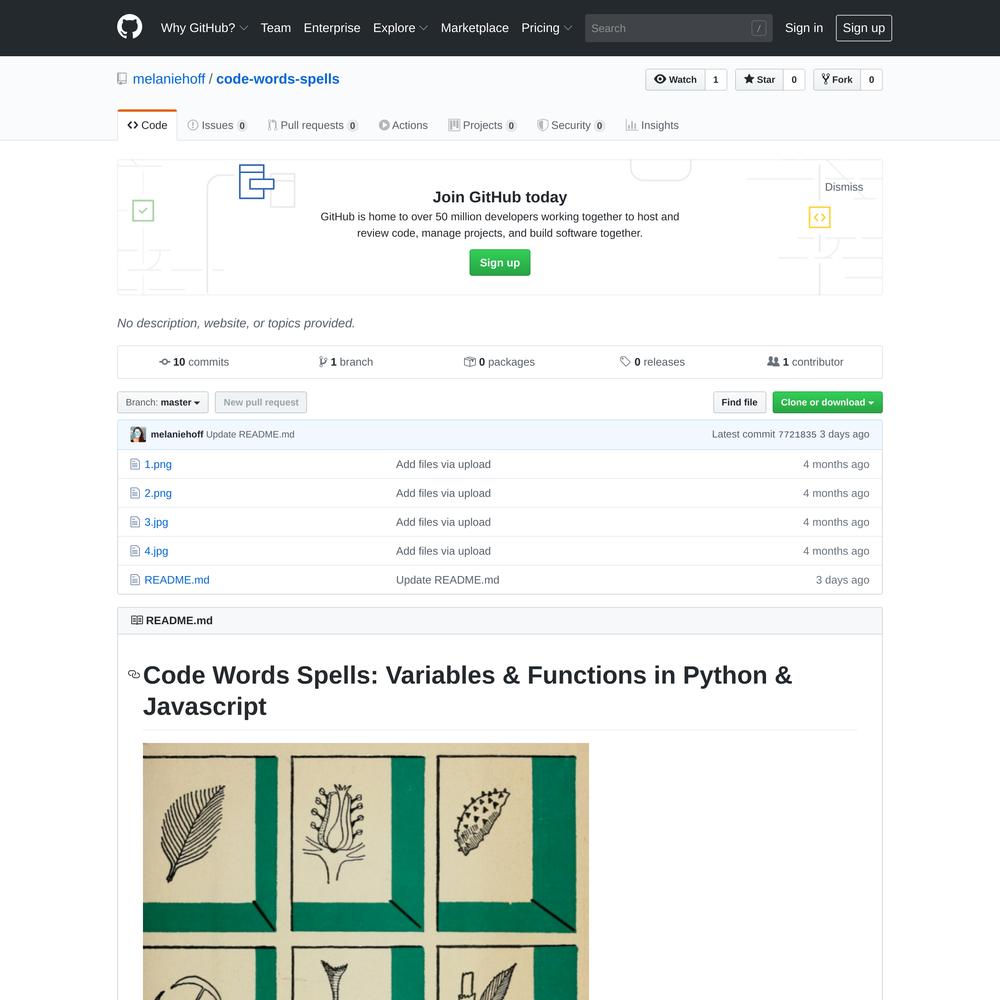The width and height of the screenshot is (1000, 1000).
Task: Click the green Sign up banner button
Action: coord(499,263)
